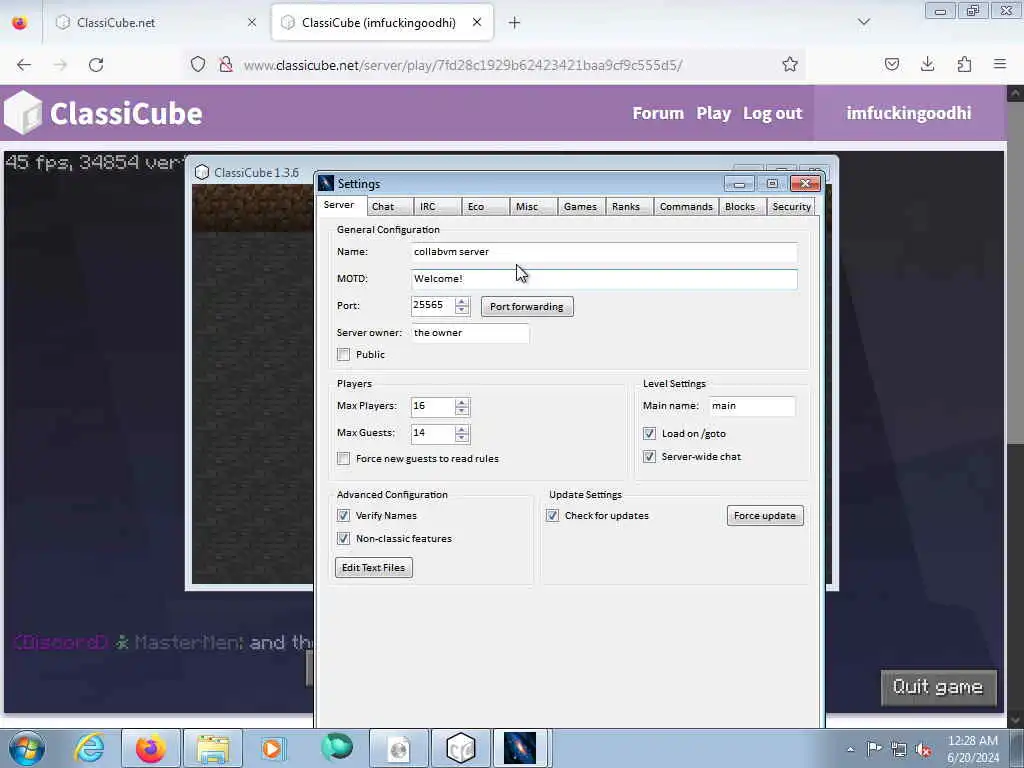The image size is (1024, 768).
Task: Bookmark this page with the star icon
Action: click(x=790, y=64)
